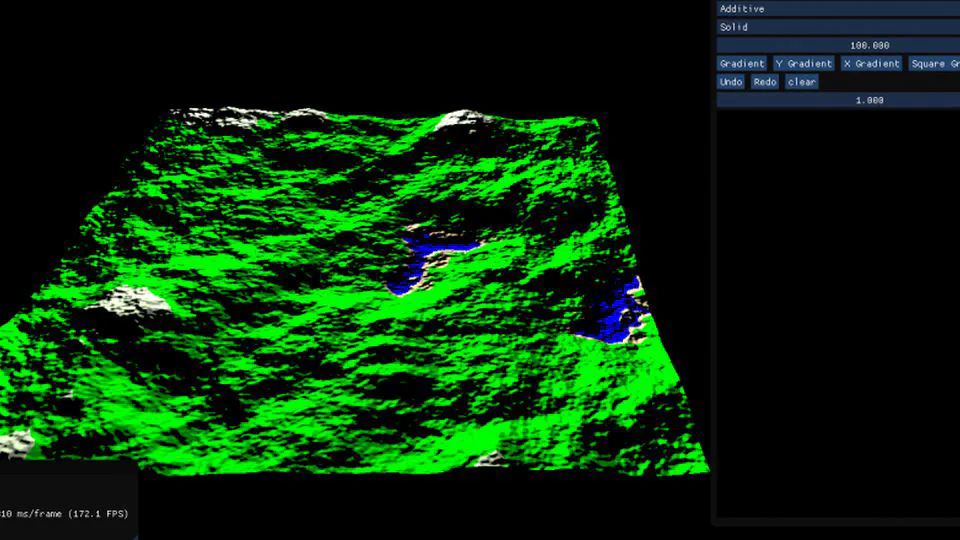The image size is (960, 540).
Task: Apply the Y Gradient option
Action: click(x=804, y=64)
